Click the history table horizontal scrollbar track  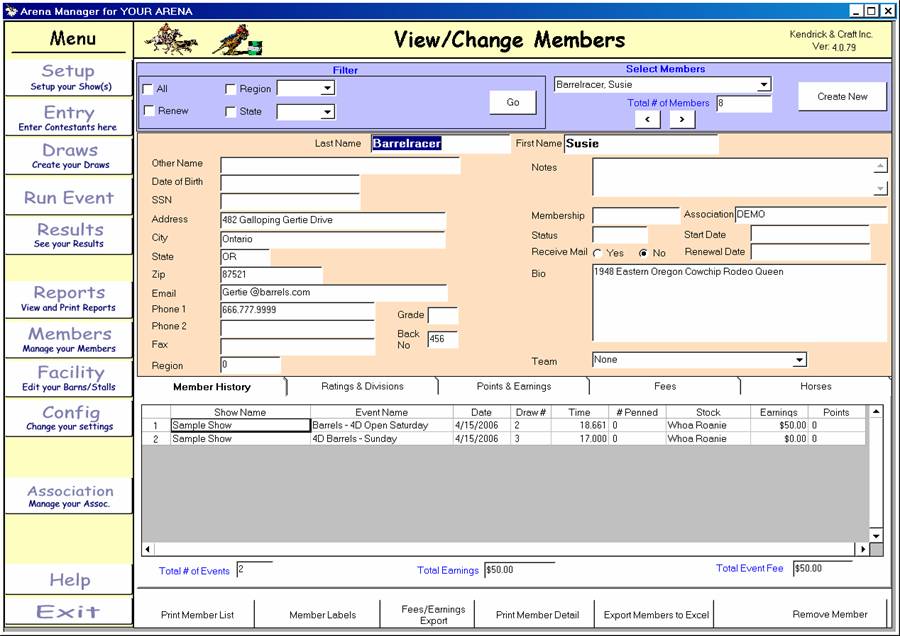pos(505,549)
